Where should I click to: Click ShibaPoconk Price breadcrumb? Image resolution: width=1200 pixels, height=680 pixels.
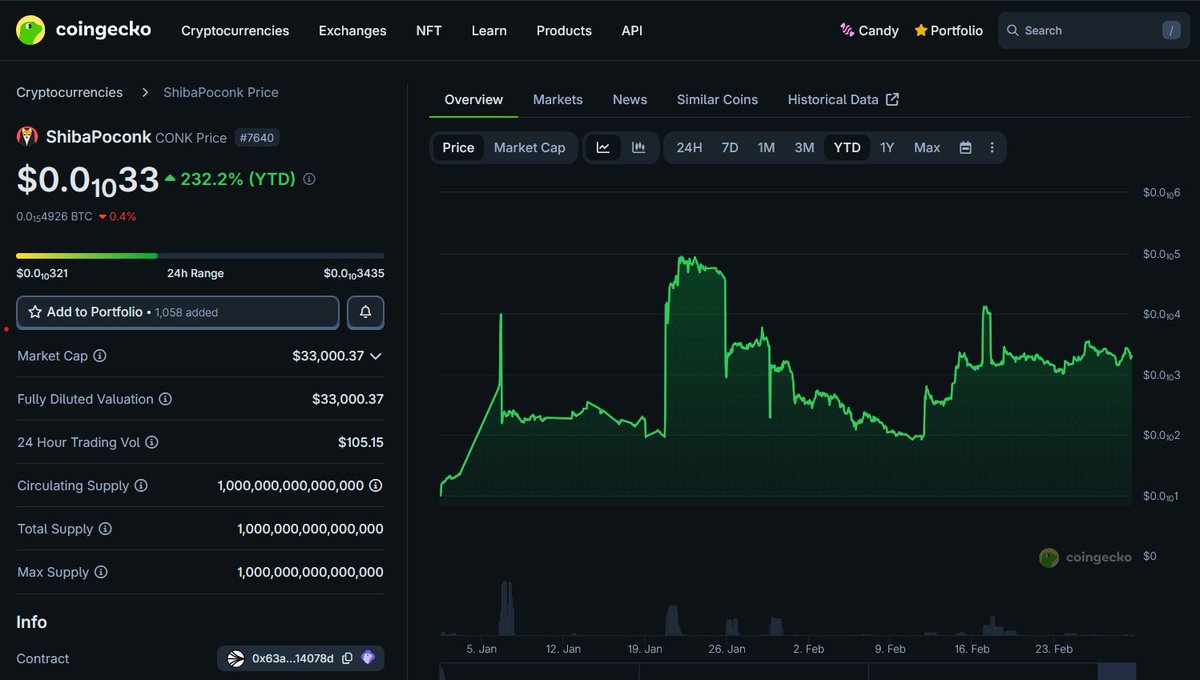pos(221,92)
